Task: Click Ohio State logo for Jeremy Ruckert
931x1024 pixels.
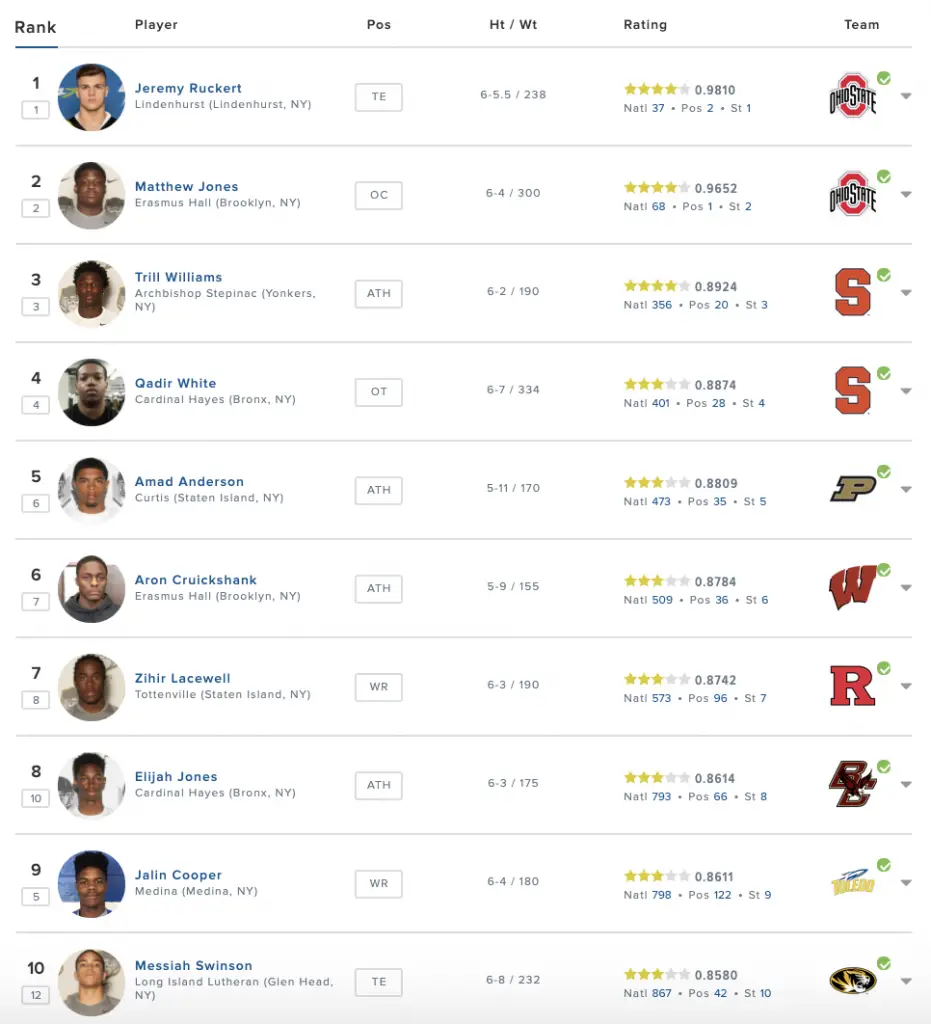Action: tap(853, 96)
